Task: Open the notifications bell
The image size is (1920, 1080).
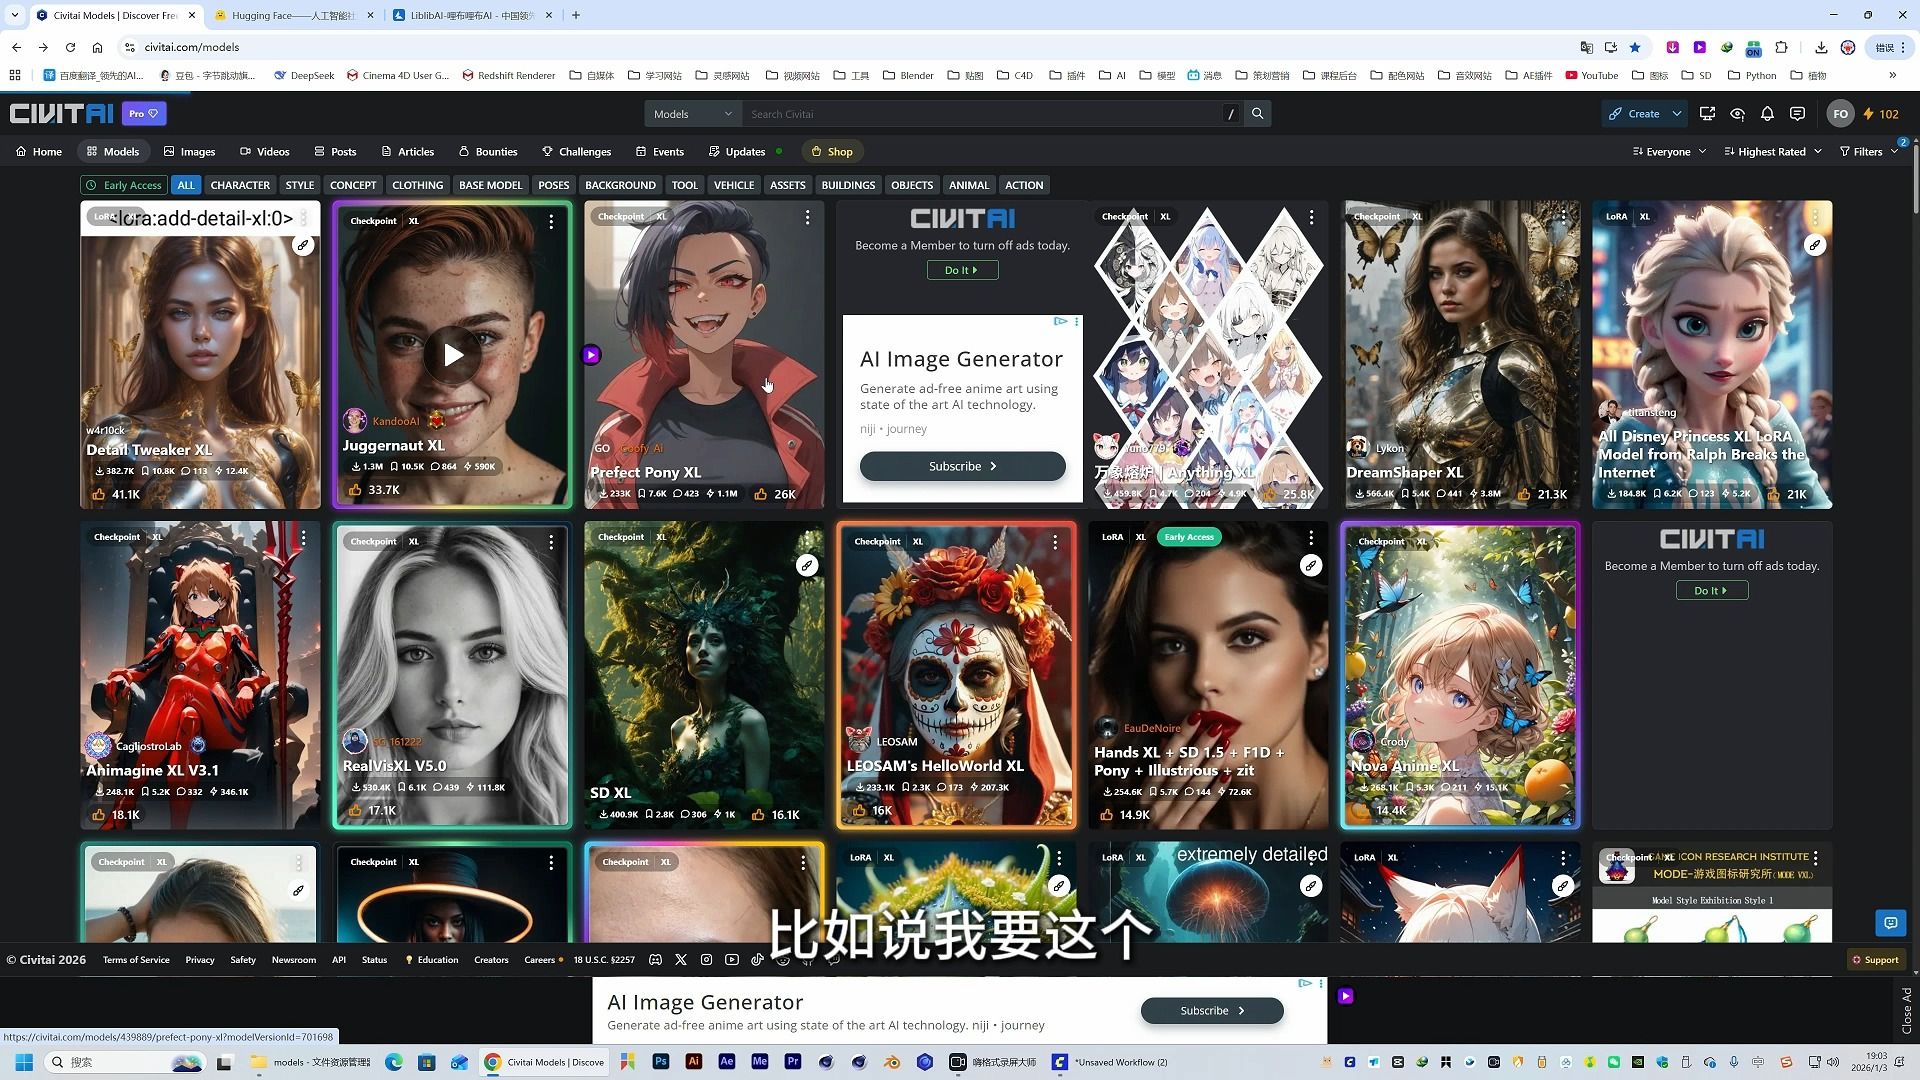Action: click(x=1767, y=114)
